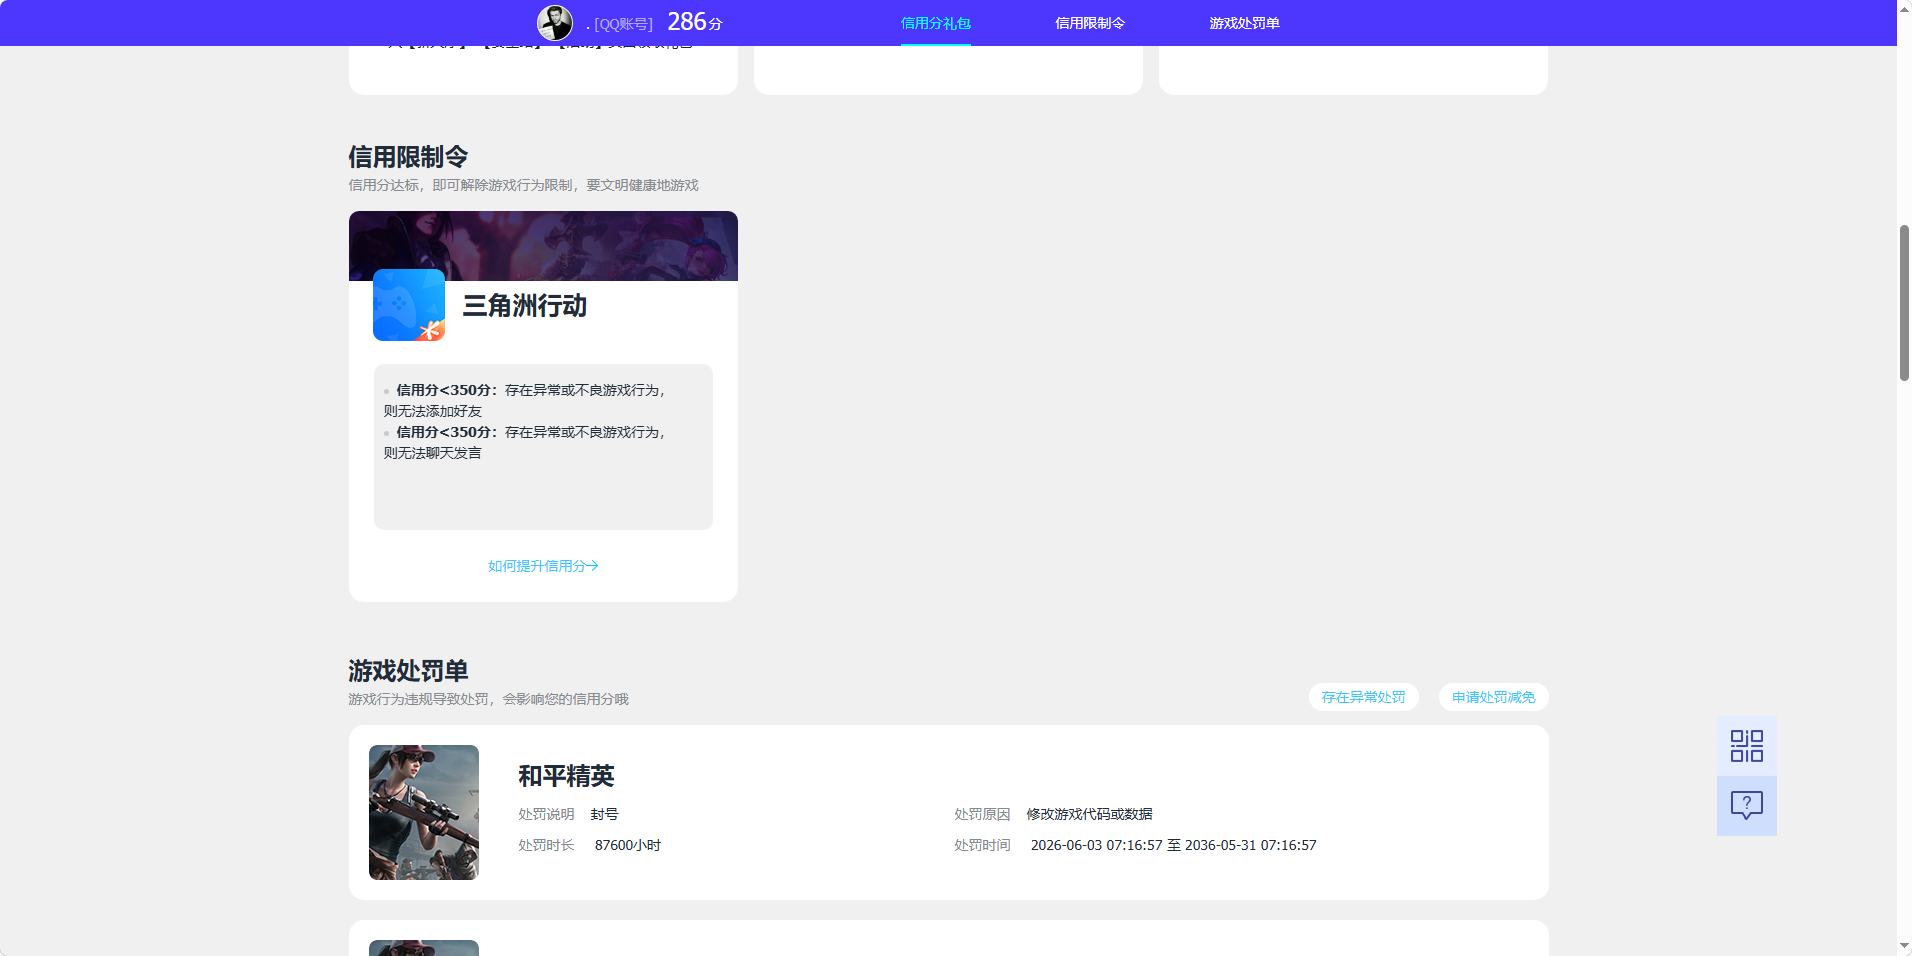
Task: Open the QR code floating icon
Action: (1746, 746)
